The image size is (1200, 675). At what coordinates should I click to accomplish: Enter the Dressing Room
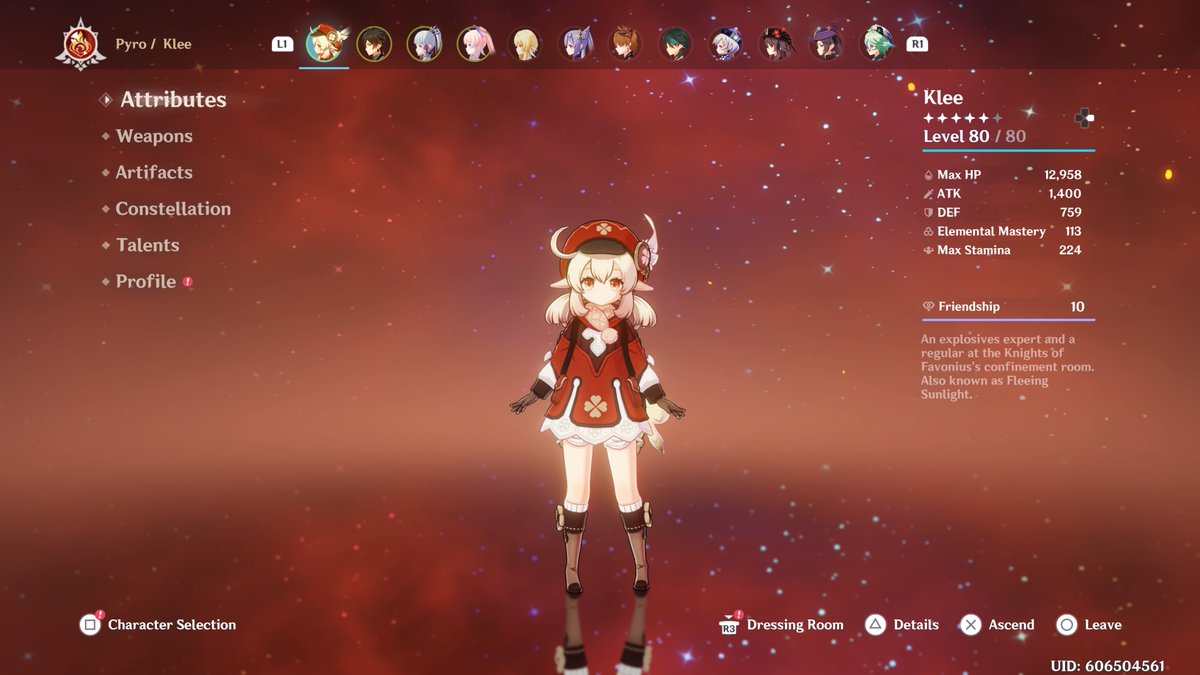(795, 625)
